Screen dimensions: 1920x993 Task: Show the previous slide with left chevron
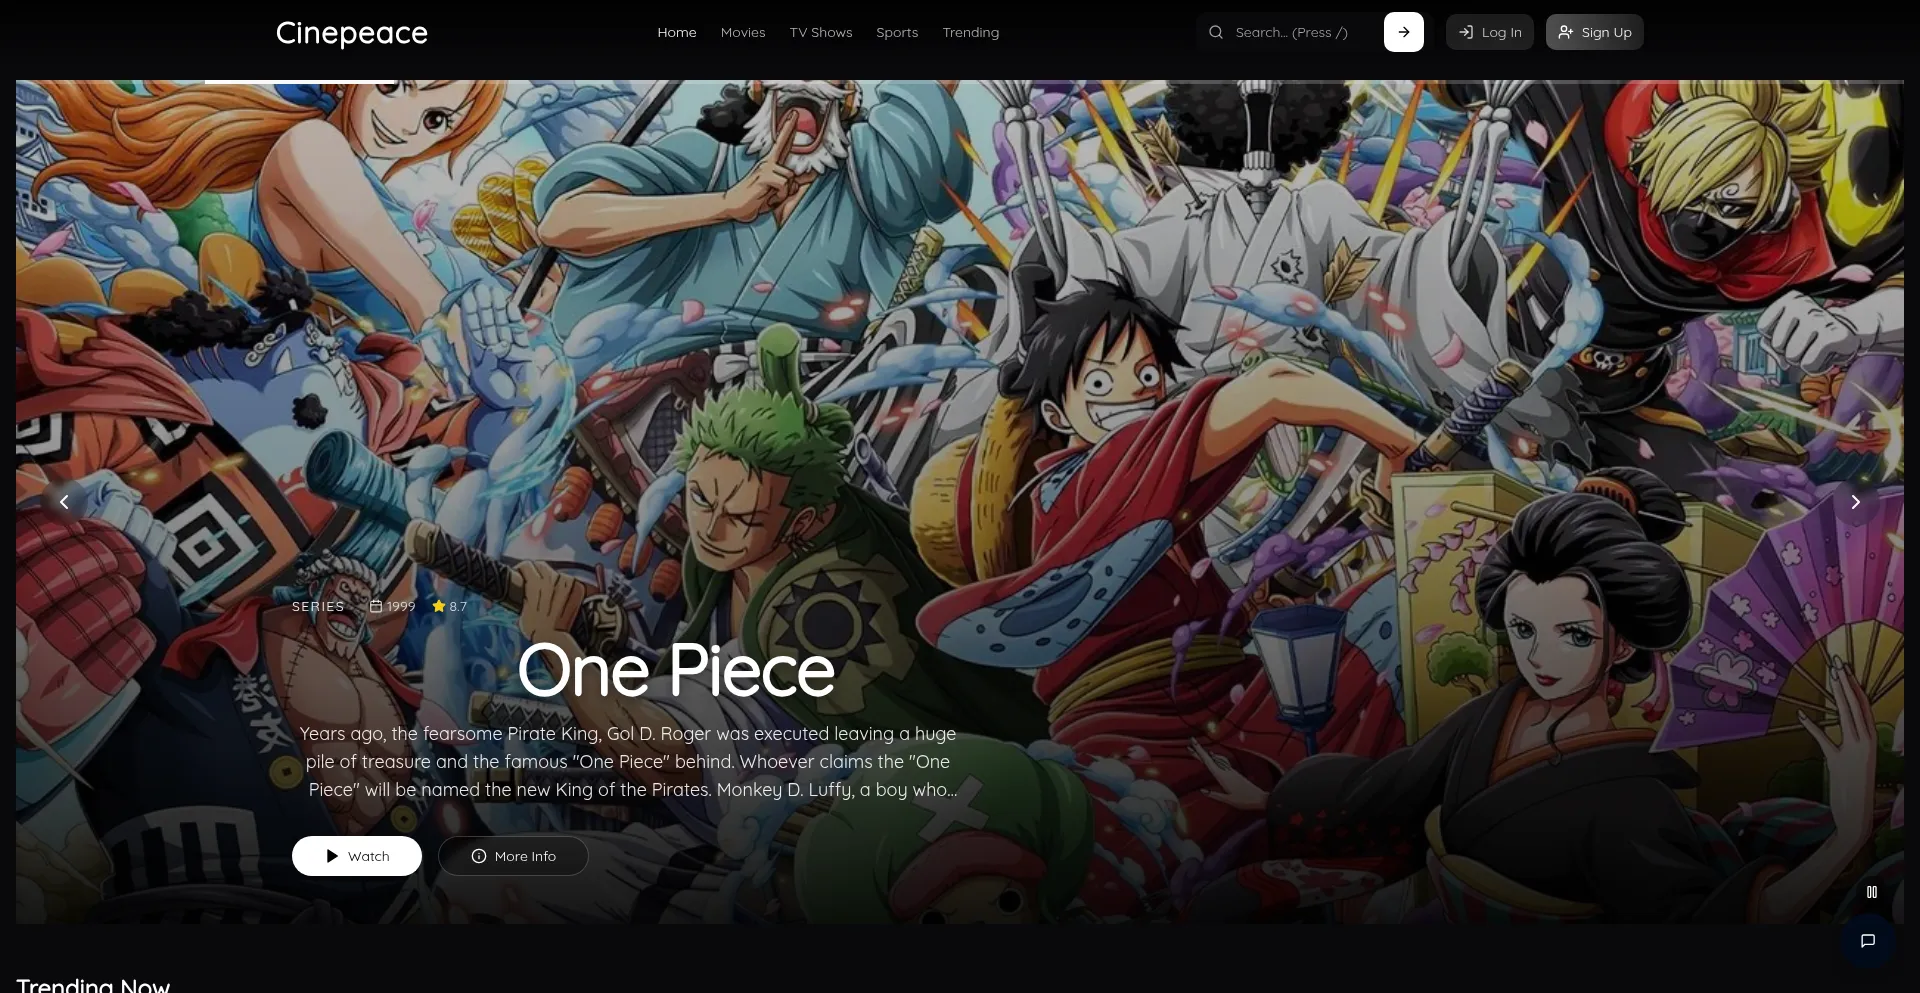[64, 502]
